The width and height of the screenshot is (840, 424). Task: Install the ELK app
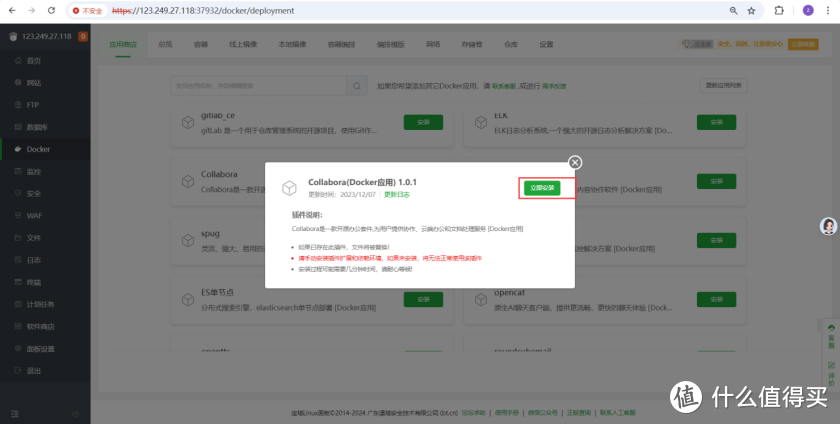coord(716,122)
